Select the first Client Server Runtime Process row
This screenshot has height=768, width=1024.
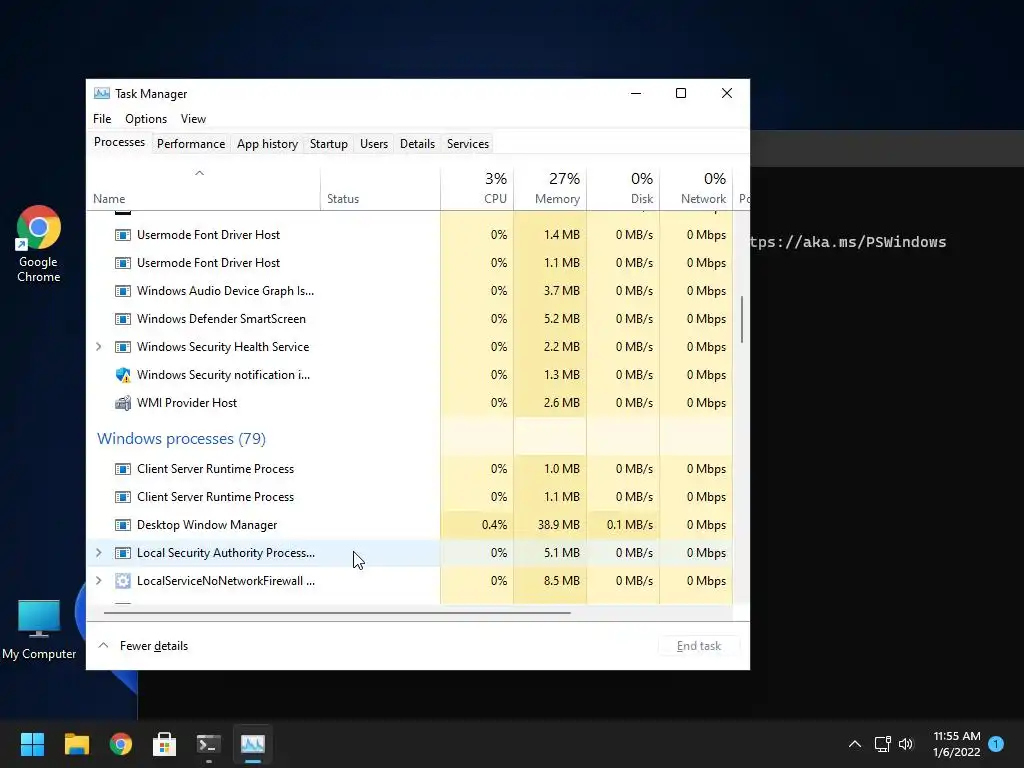(x=409, y=469)
